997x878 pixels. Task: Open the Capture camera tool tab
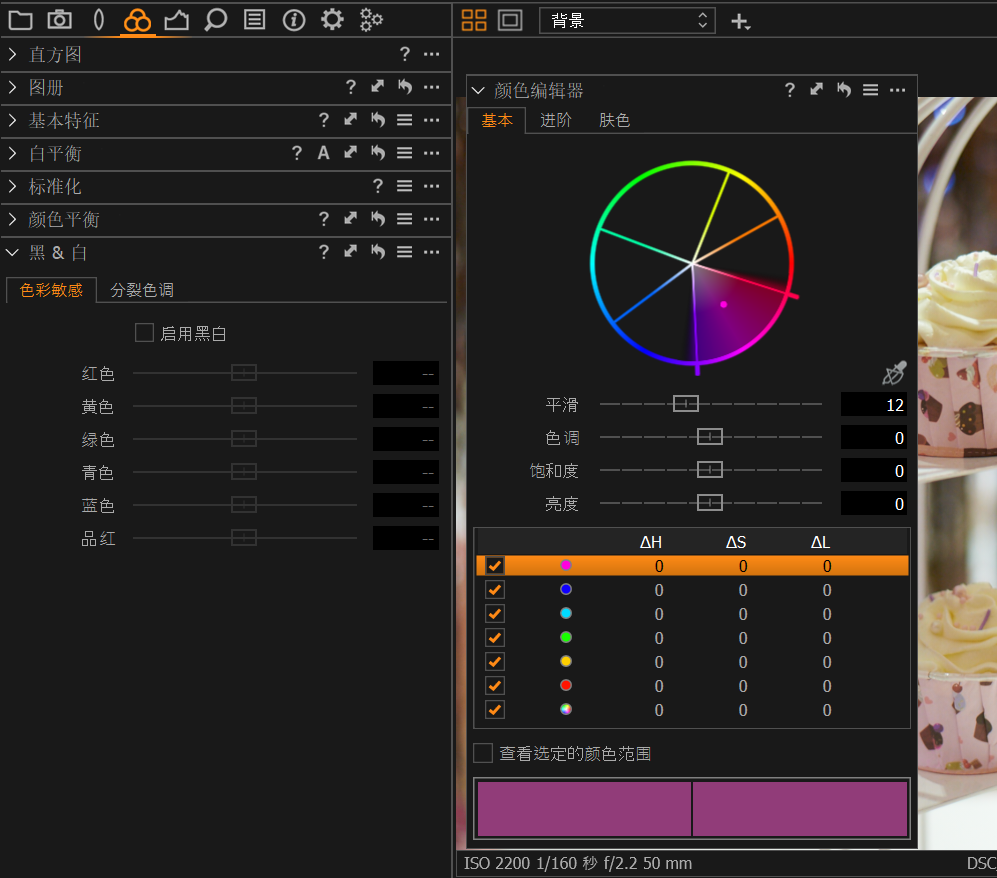[x=59, y=19]
